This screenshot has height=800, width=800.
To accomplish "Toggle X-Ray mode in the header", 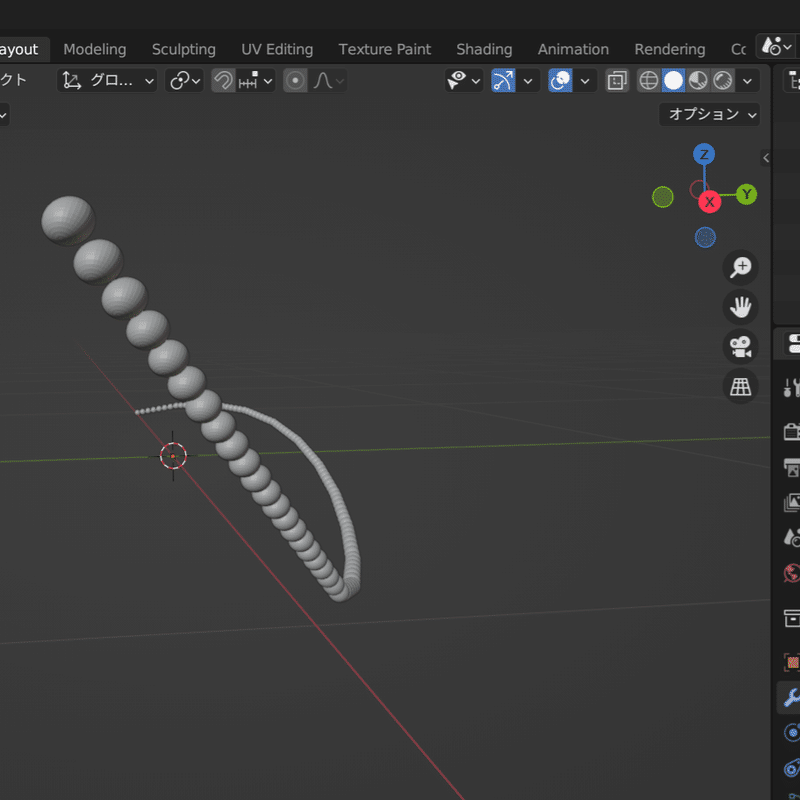I will pyautogui.click(x=616, y=81).
